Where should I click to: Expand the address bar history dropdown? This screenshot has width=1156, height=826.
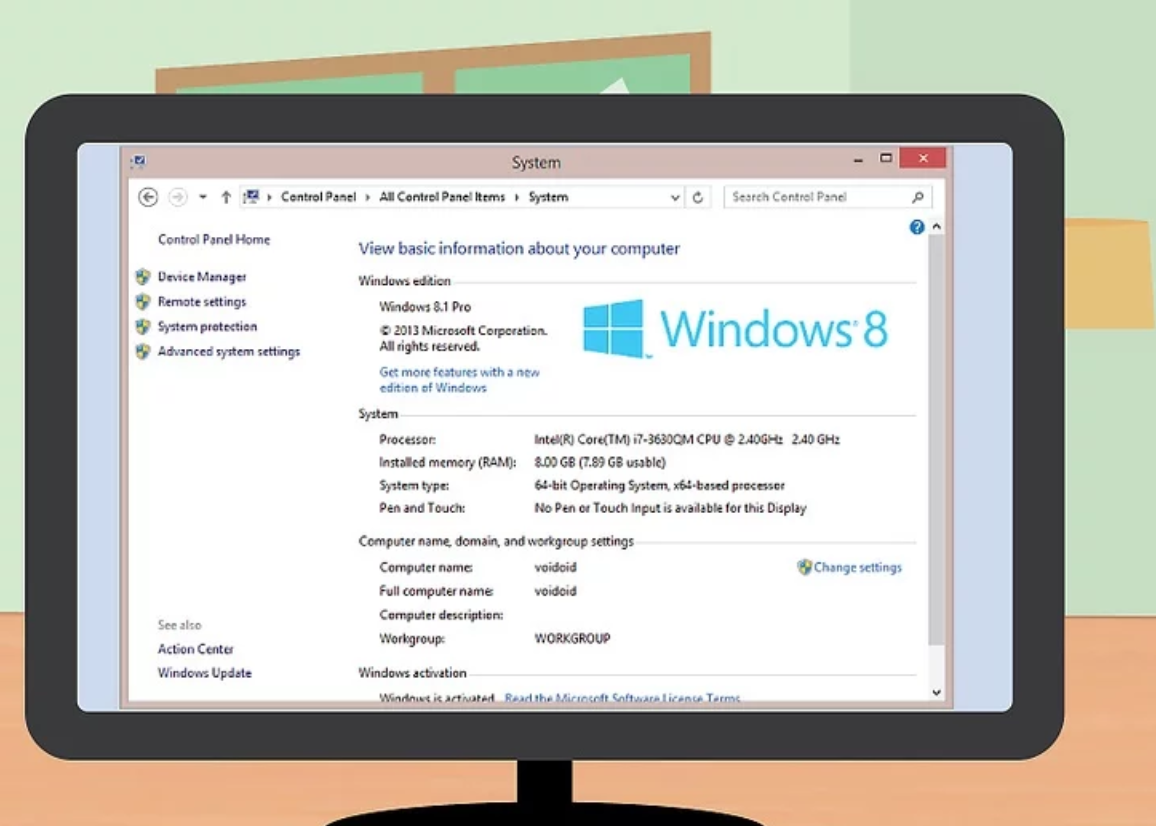click(x=675, y=198)
